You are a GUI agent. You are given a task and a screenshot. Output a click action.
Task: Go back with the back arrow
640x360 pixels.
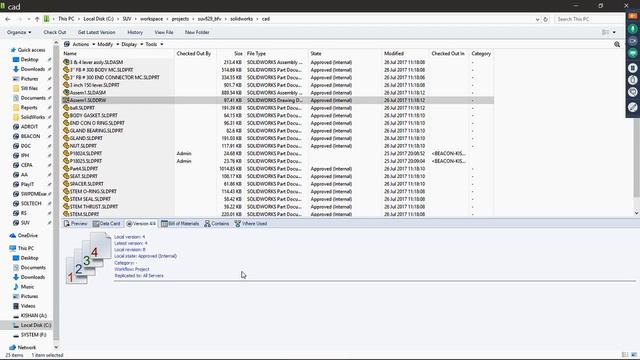pyautogui.click(x=8, y=19)
